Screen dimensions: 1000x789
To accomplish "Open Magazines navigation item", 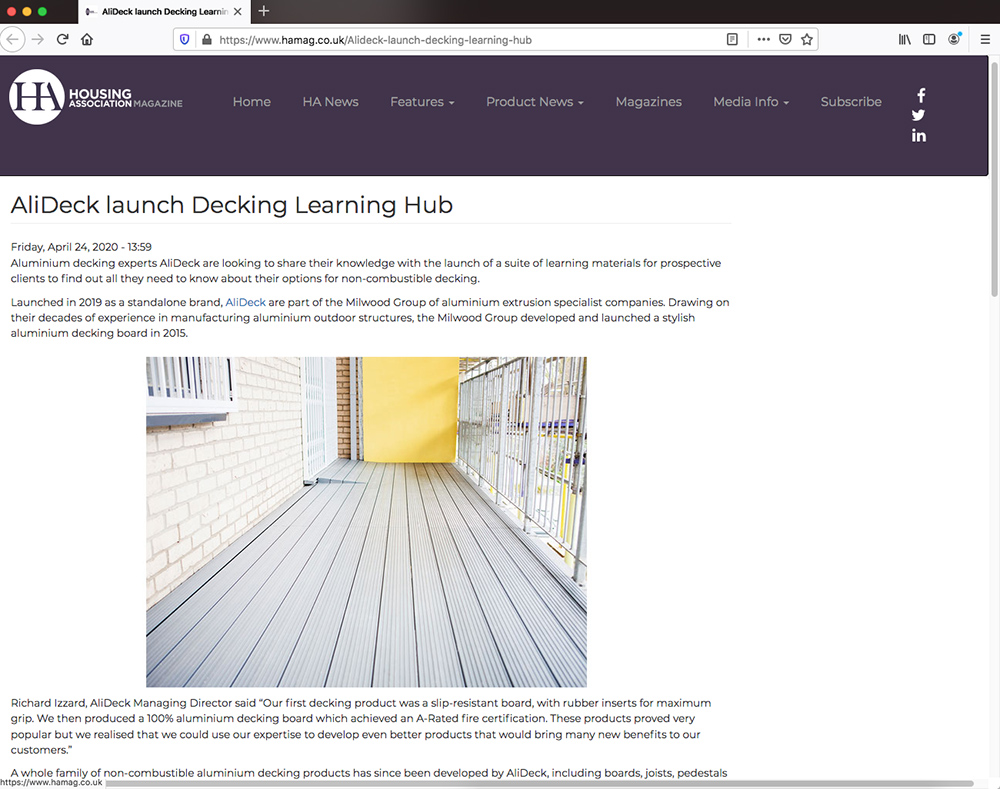I will (649, 102).
